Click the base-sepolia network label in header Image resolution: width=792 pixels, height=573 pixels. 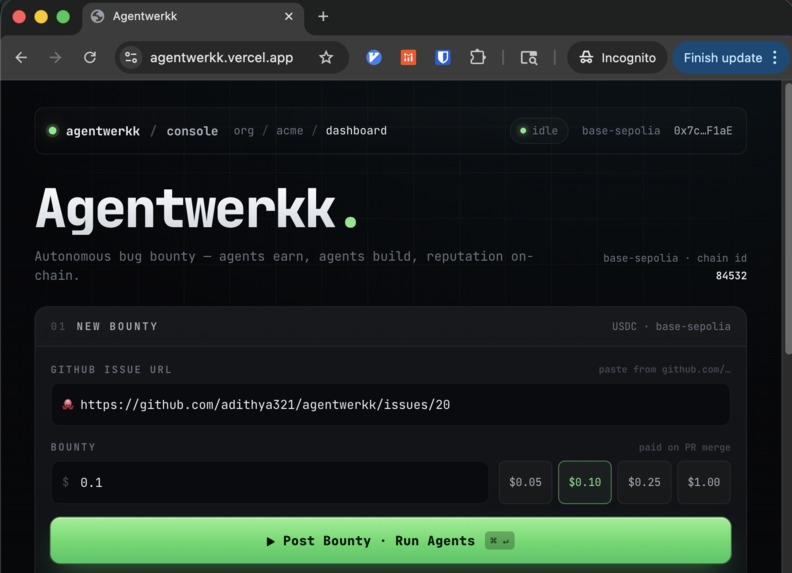coord(621,131)
